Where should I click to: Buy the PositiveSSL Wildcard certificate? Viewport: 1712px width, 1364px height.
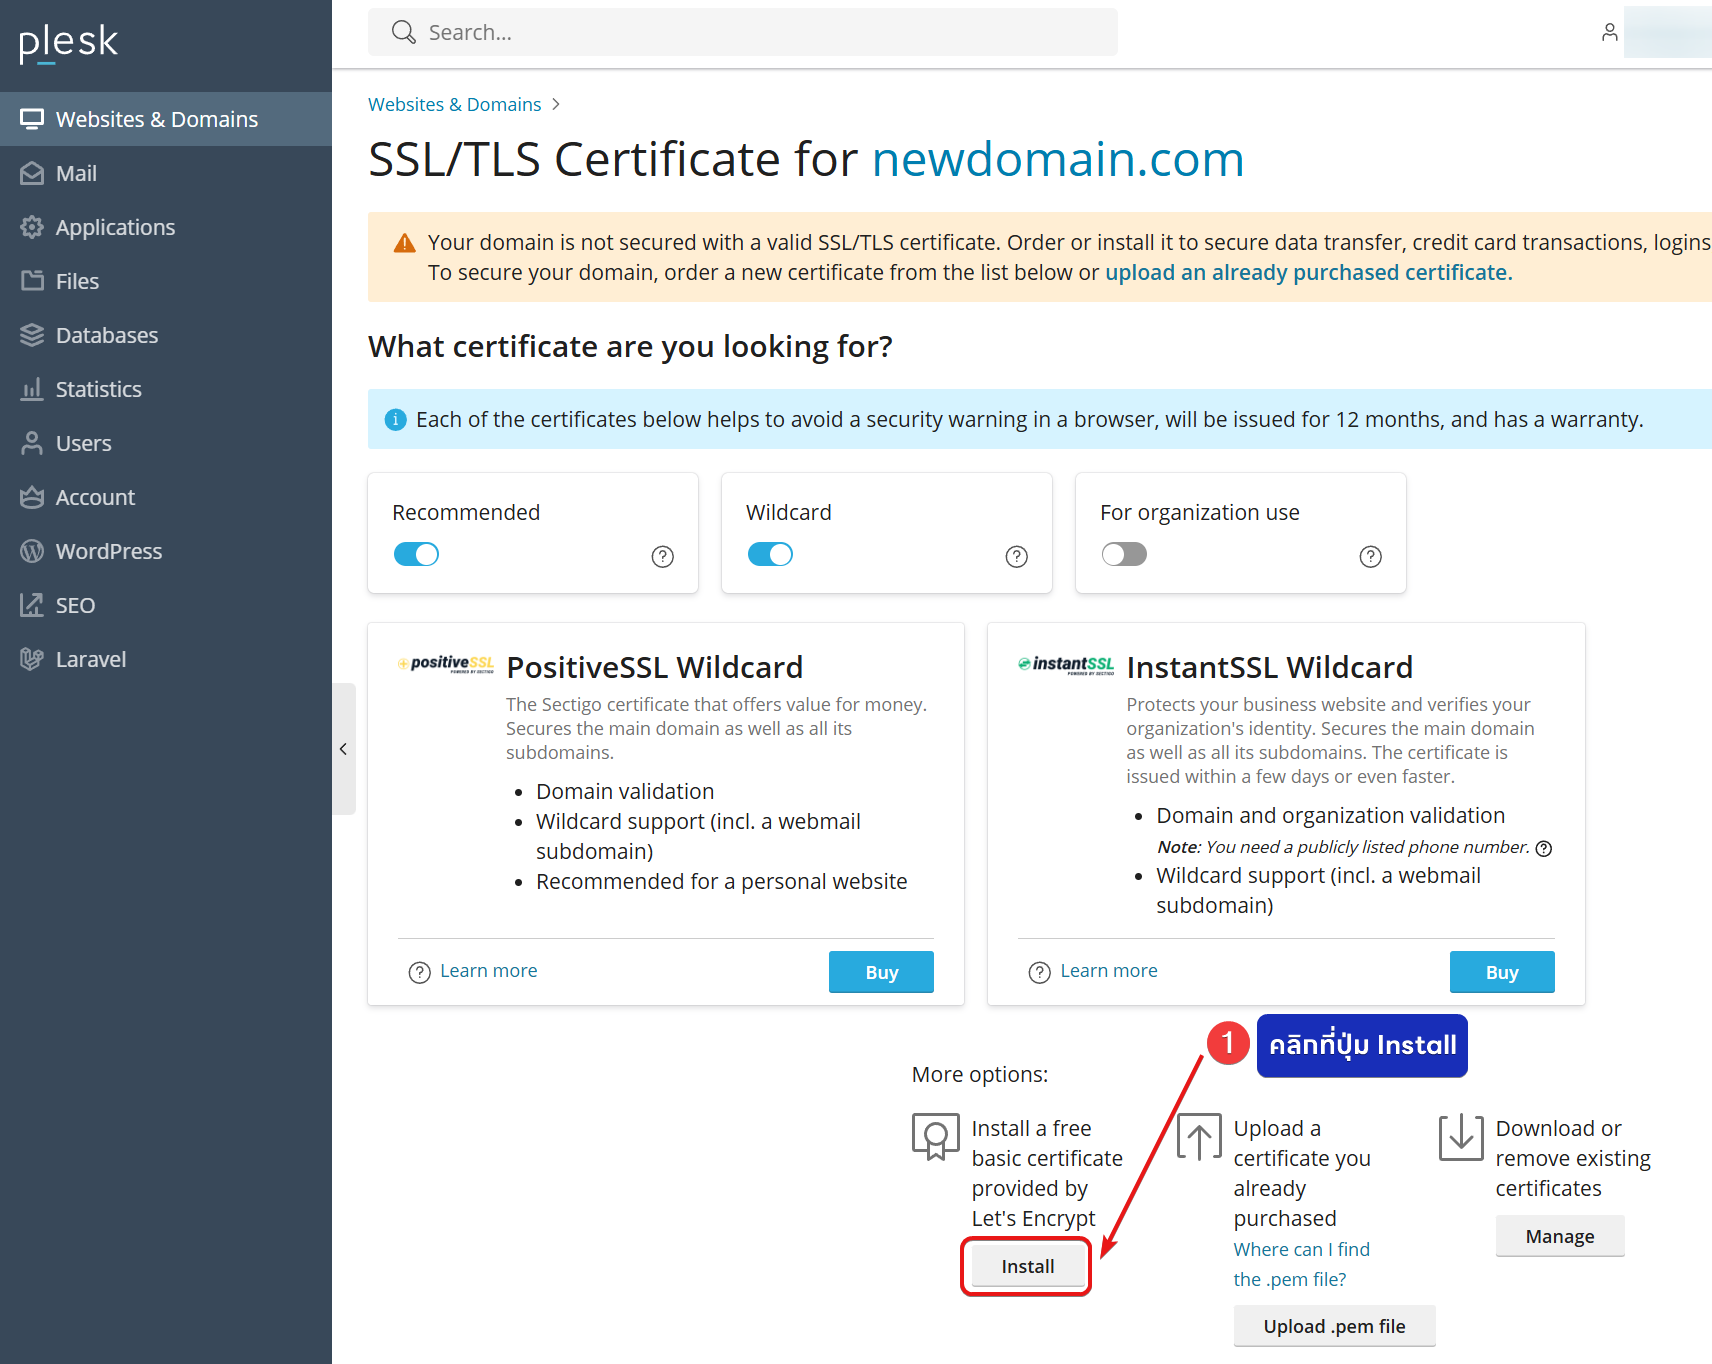point(880,972)
